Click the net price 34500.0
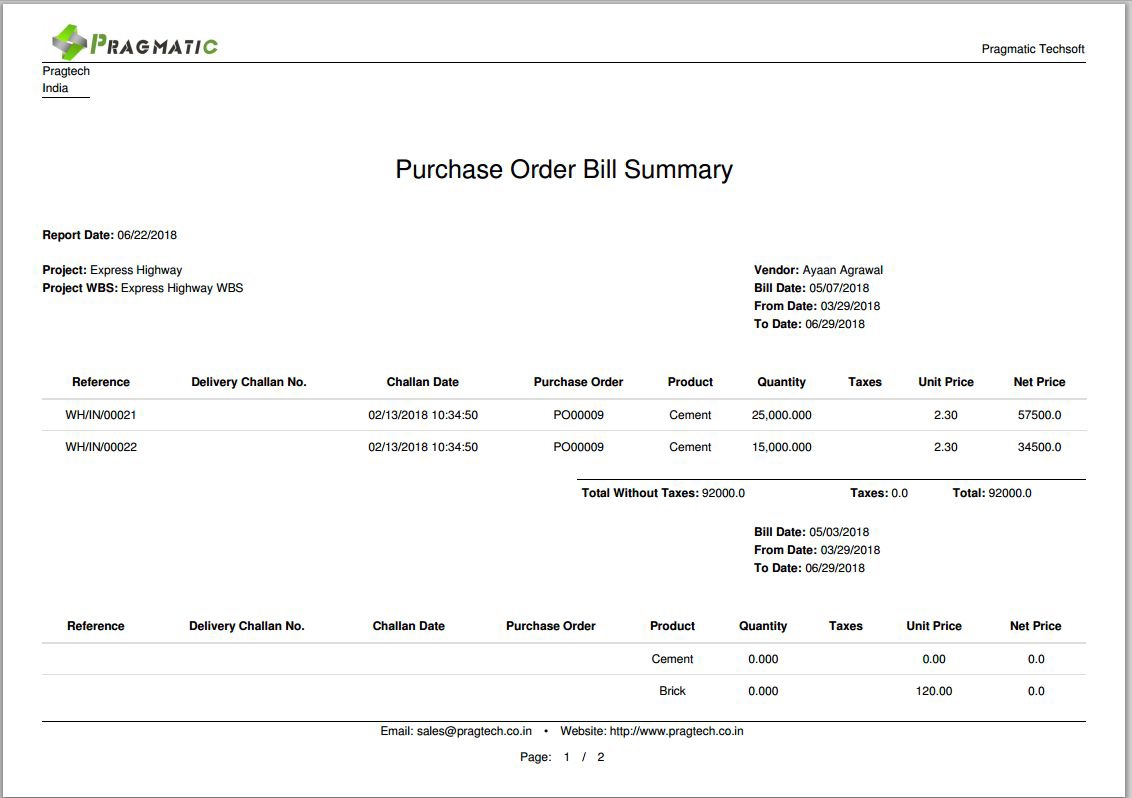This screenshot has width=1132, height=798. coord(1039,447)
